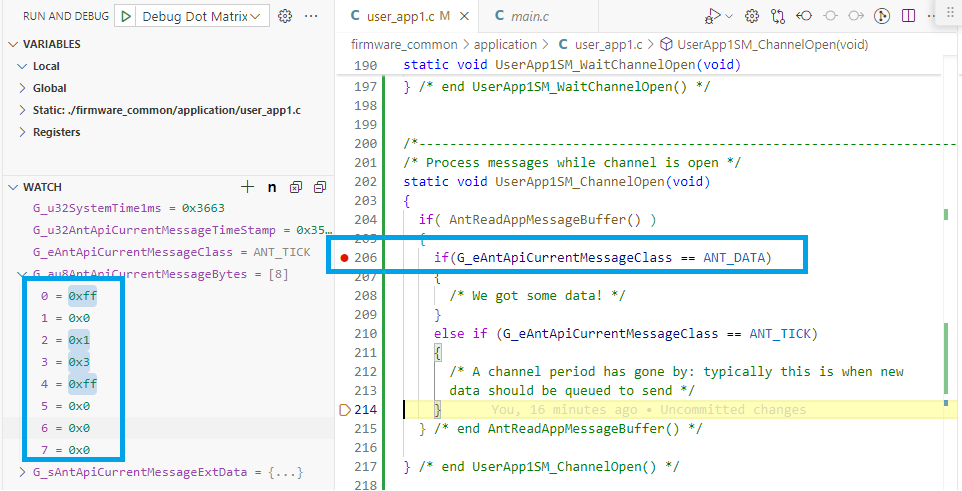The height and width of the screenshot is (491, 962).
Task: Click the 'Uncommitted changes' blame annotation
Action: 733,409
